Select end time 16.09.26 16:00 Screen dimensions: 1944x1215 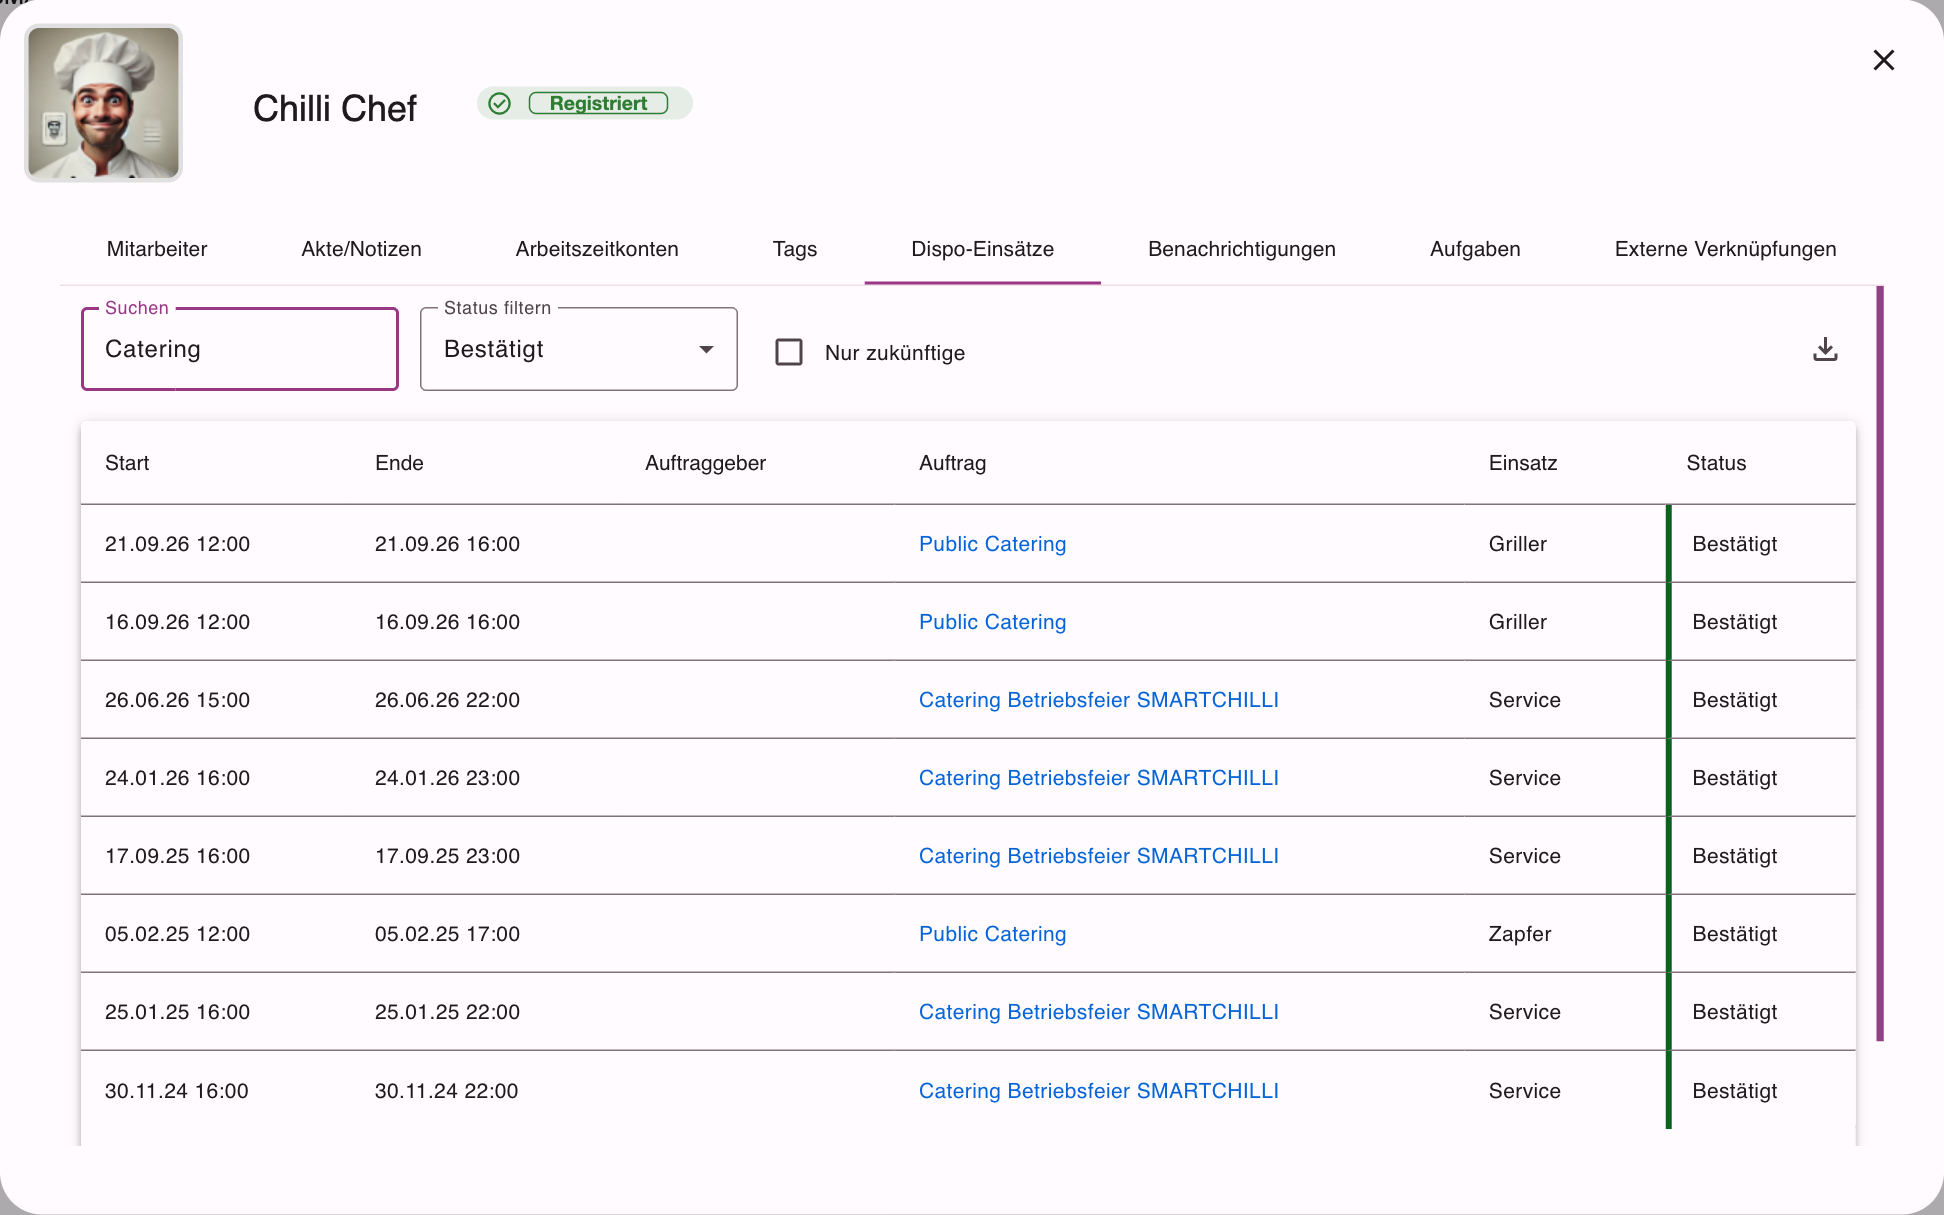tap(447, 622)
